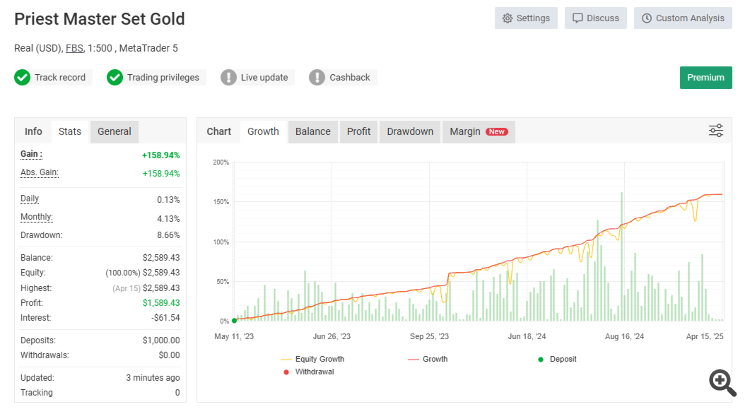Click the Balance $2,589.43 value
This screenshot has height=409, width=750.
(161, 258)
